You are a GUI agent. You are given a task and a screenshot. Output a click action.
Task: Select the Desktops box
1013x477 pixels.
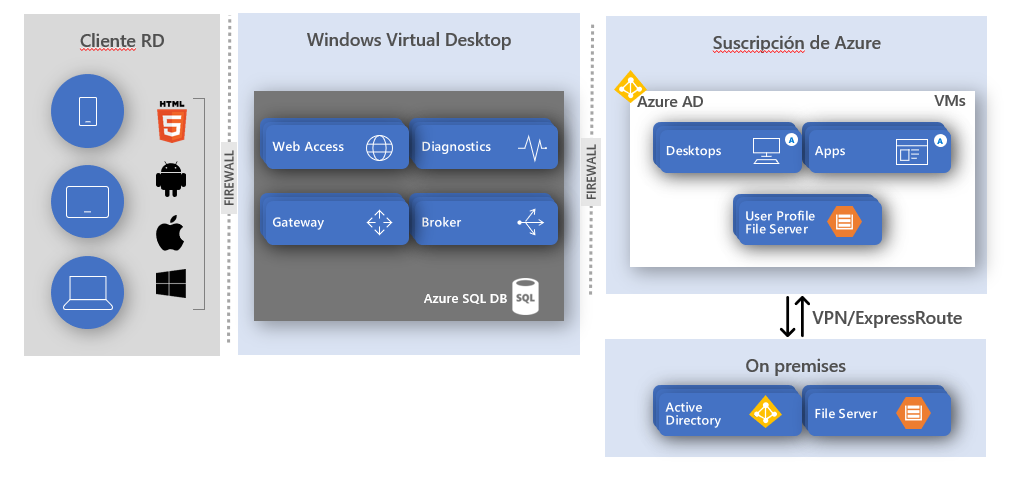click(x=727, y=148)
